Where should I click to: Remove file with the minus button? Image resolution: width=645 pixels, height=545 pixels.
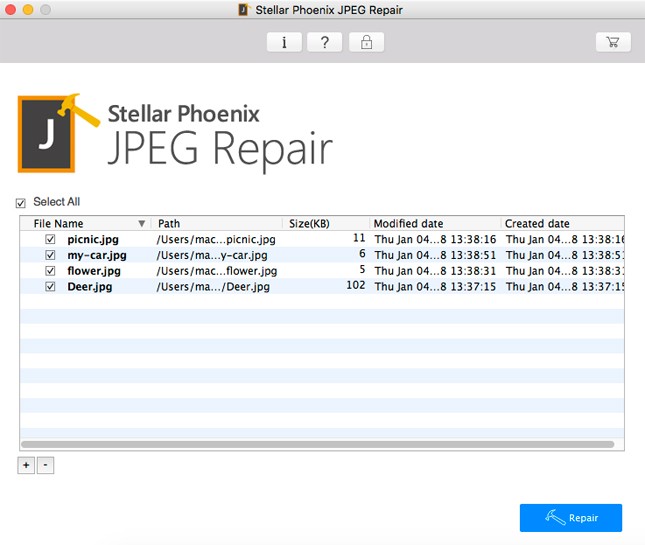[x=45, y=465]
